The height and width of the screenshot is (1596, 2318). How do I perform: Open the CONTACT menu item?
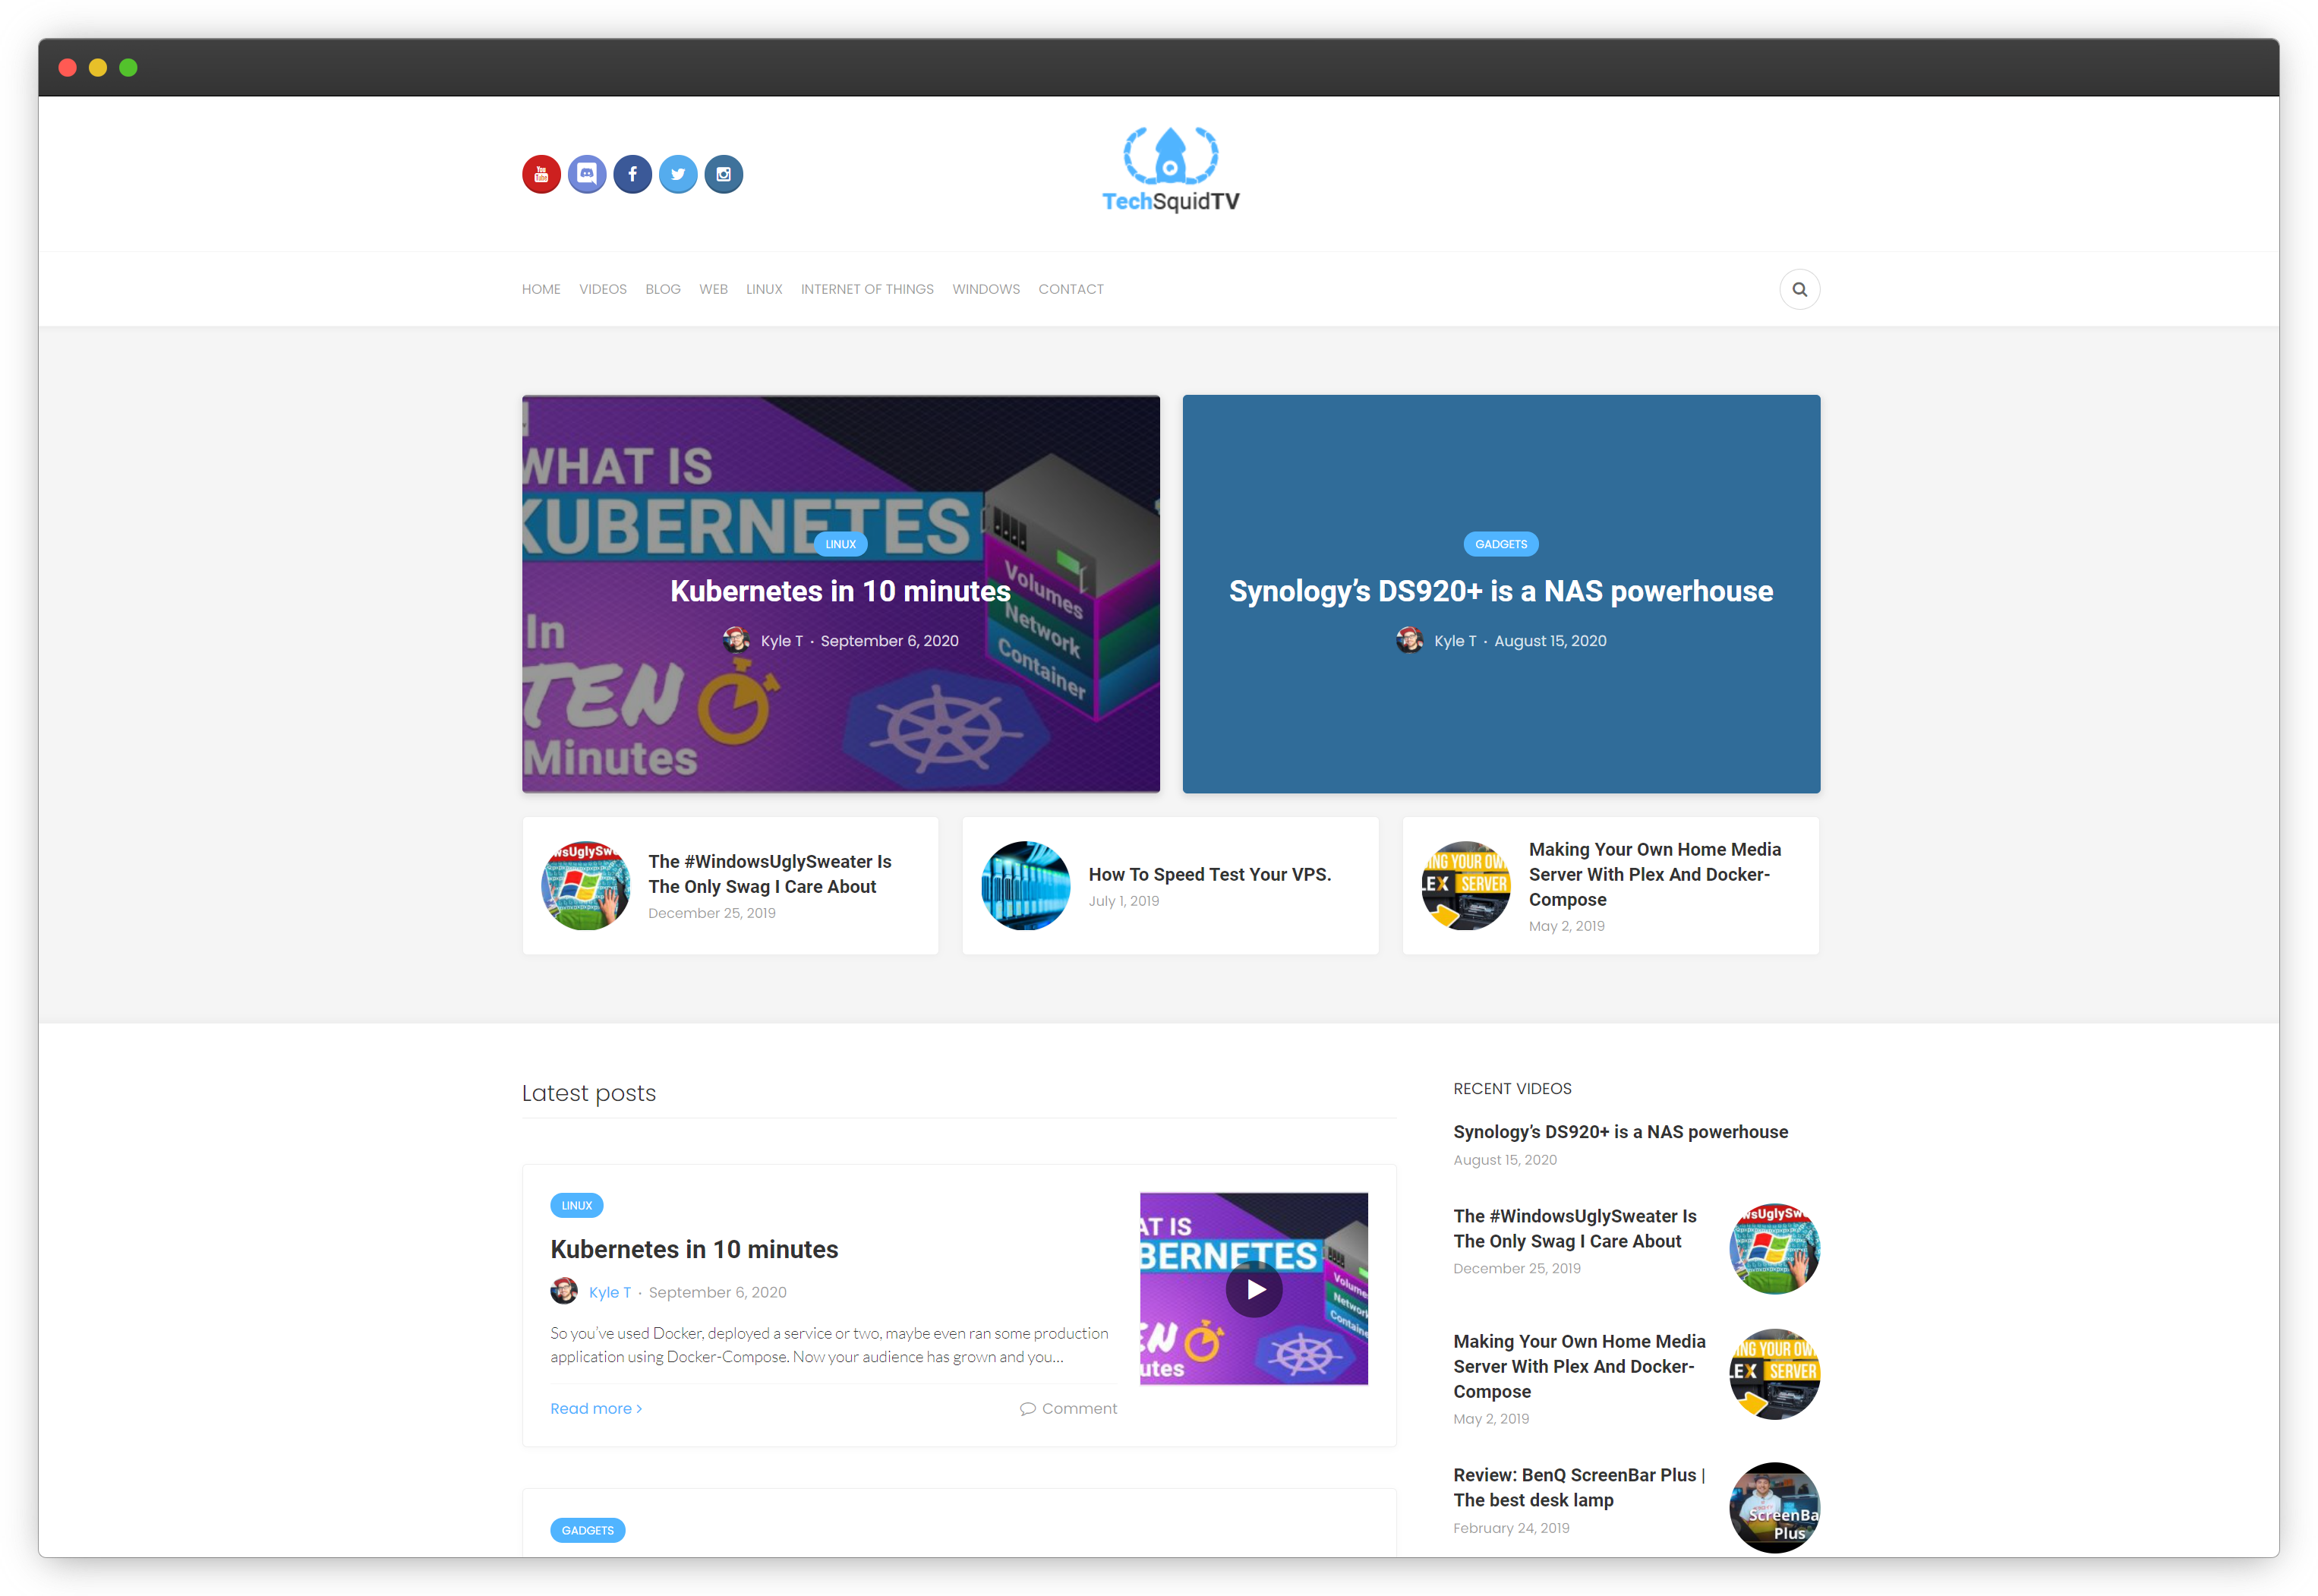1071,289
